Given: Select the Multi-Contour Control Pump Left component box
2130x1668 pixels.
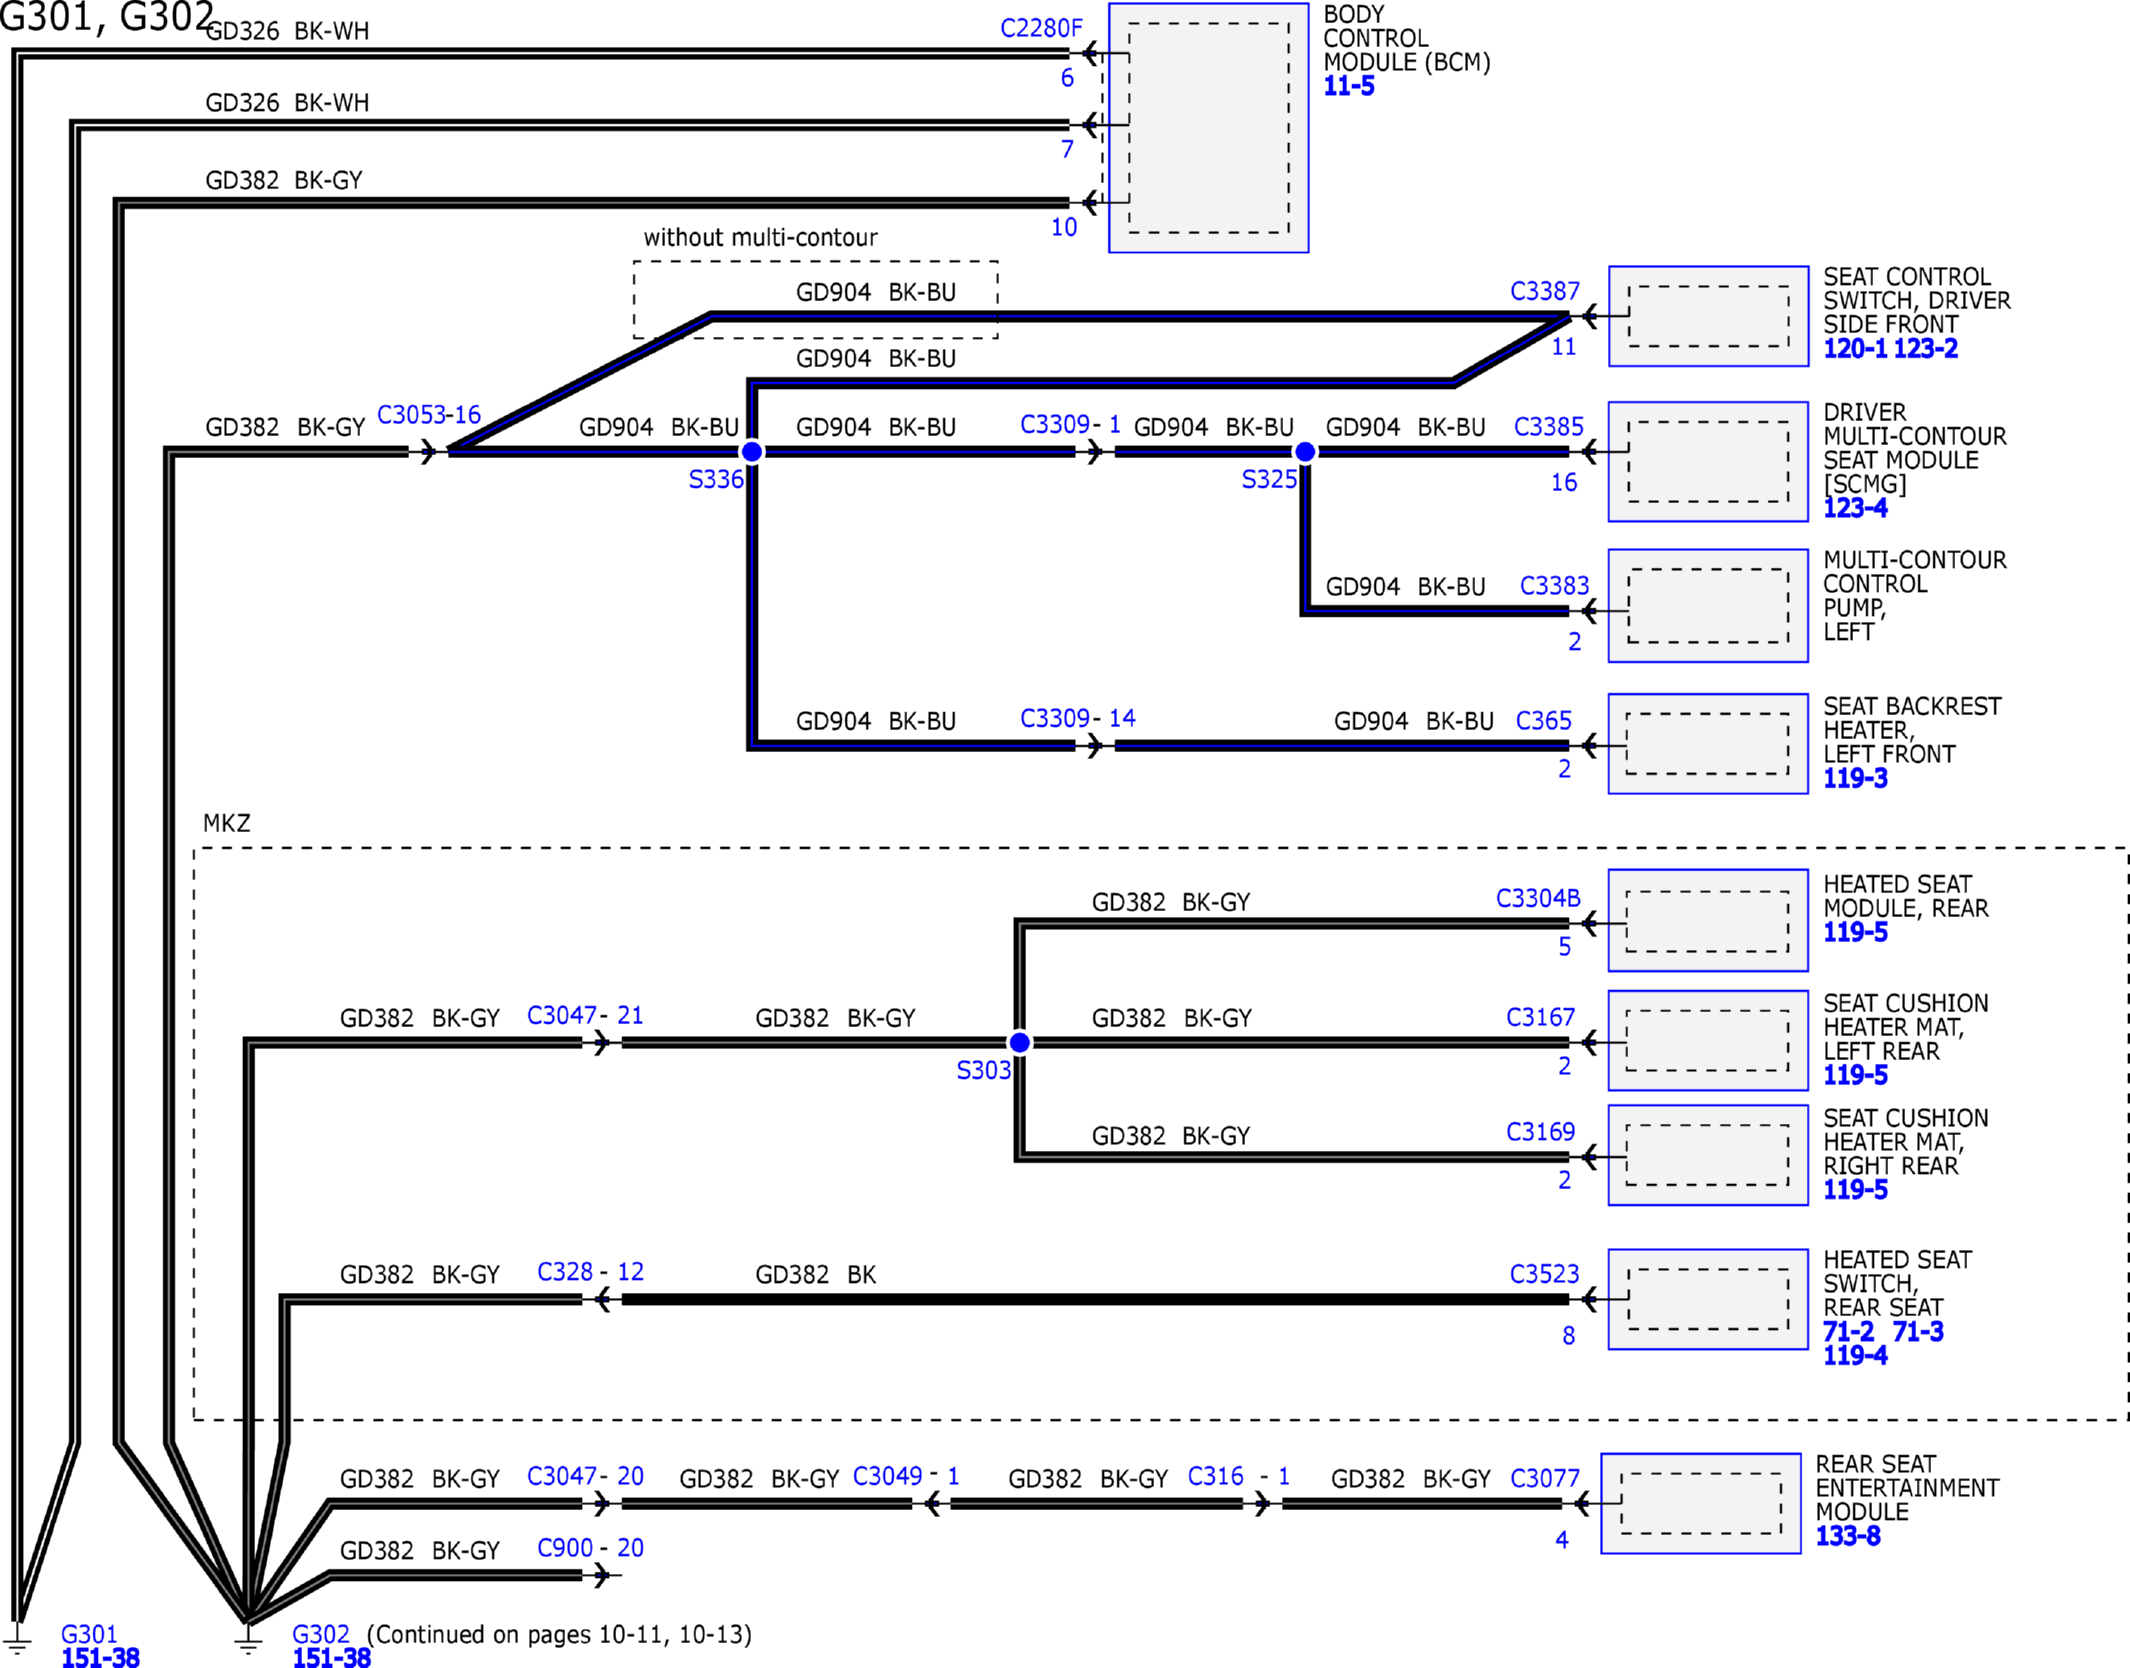Looking at the screenshot, I should click(x=1708, y=606).
